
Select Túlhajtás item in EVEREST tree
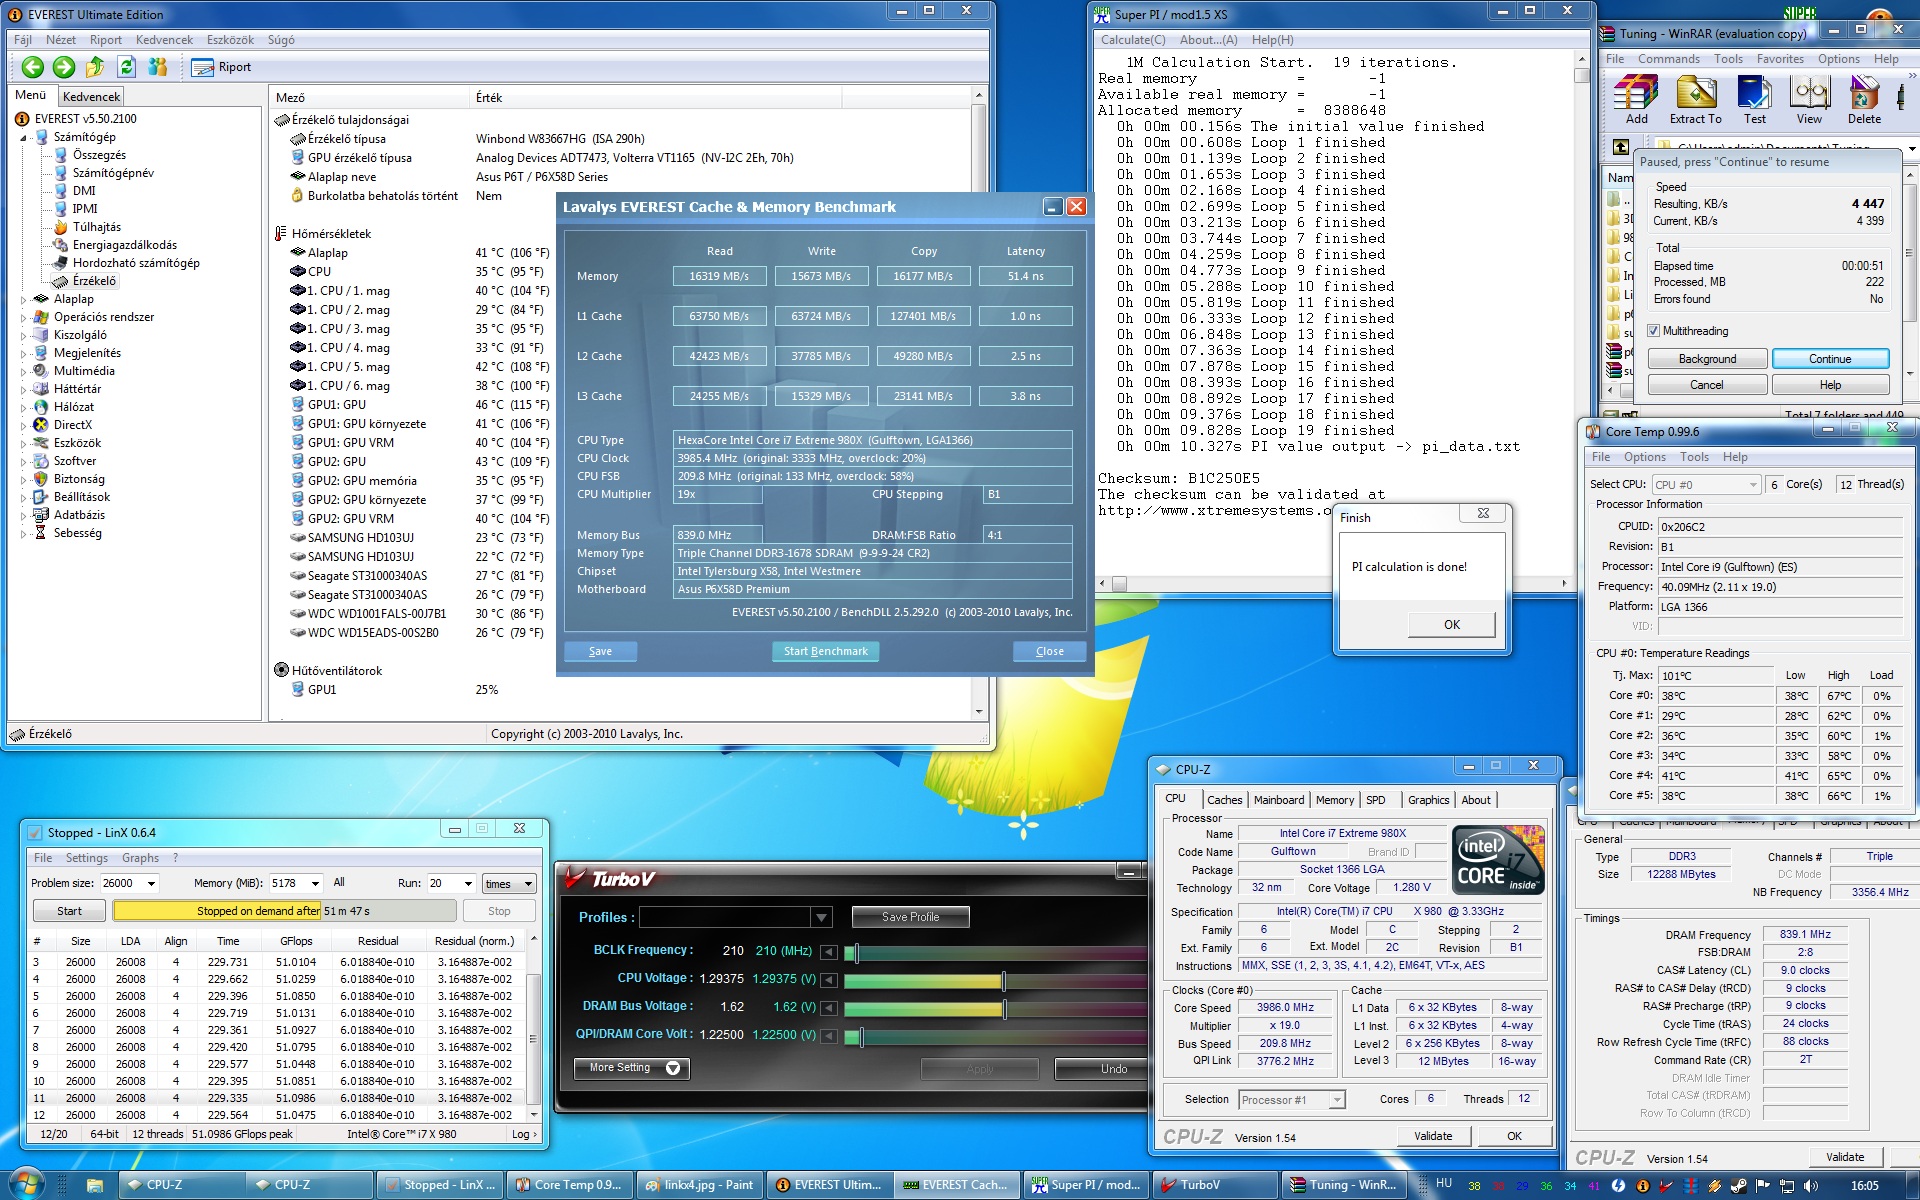point(96,227)
